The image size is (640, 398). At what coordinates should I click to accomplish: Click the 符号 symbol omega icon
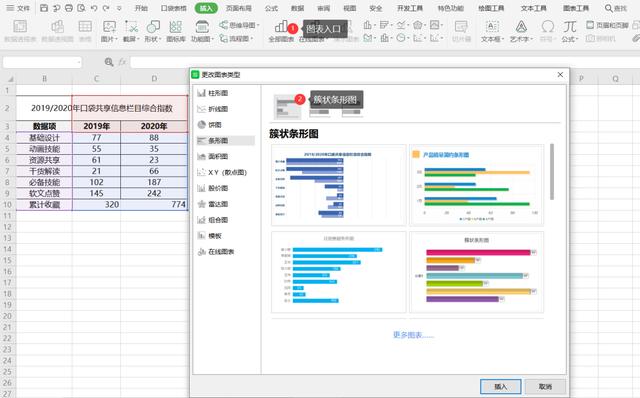(547, 31)
